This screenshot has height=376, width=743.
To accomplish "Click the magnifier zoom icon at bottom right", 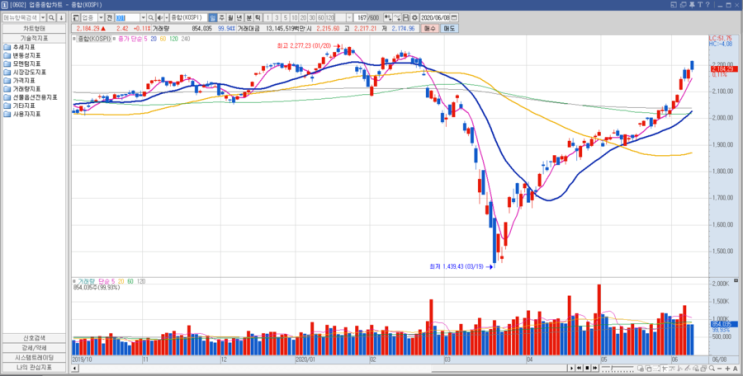I will (x=712, y=368).
